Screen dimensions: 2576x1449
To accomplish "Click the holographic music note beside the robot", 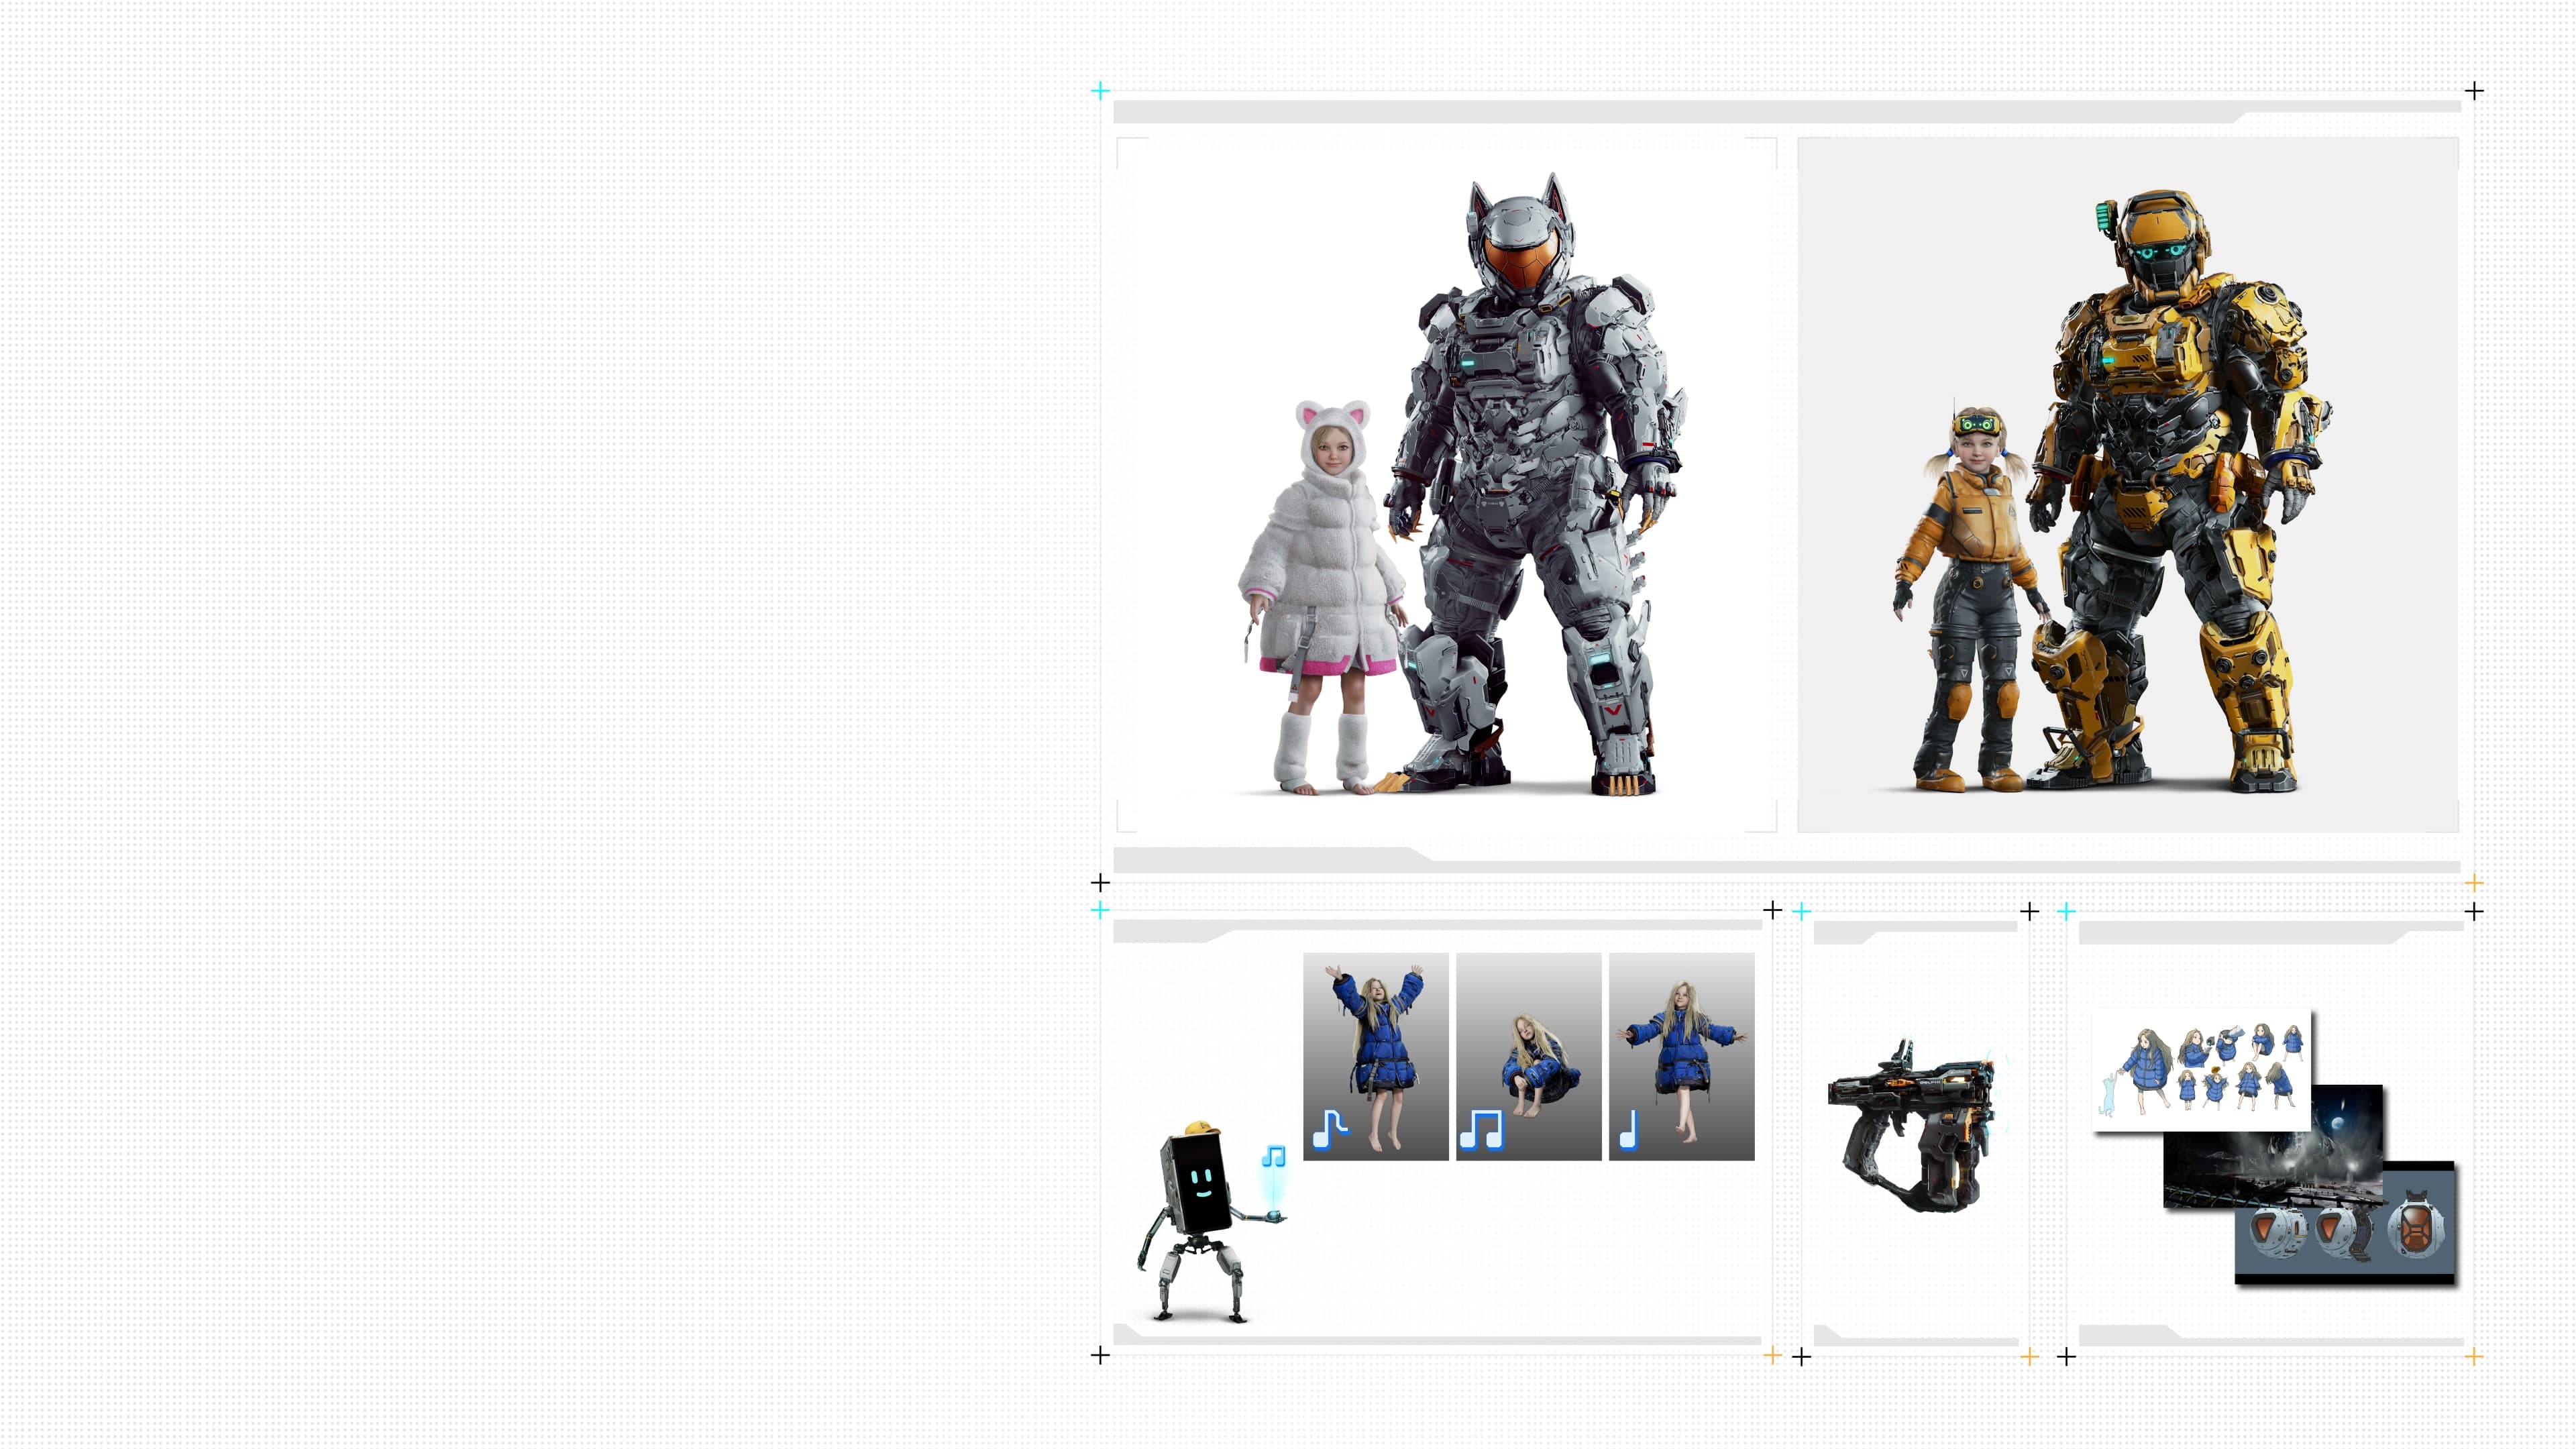I will (1273, 1156).
